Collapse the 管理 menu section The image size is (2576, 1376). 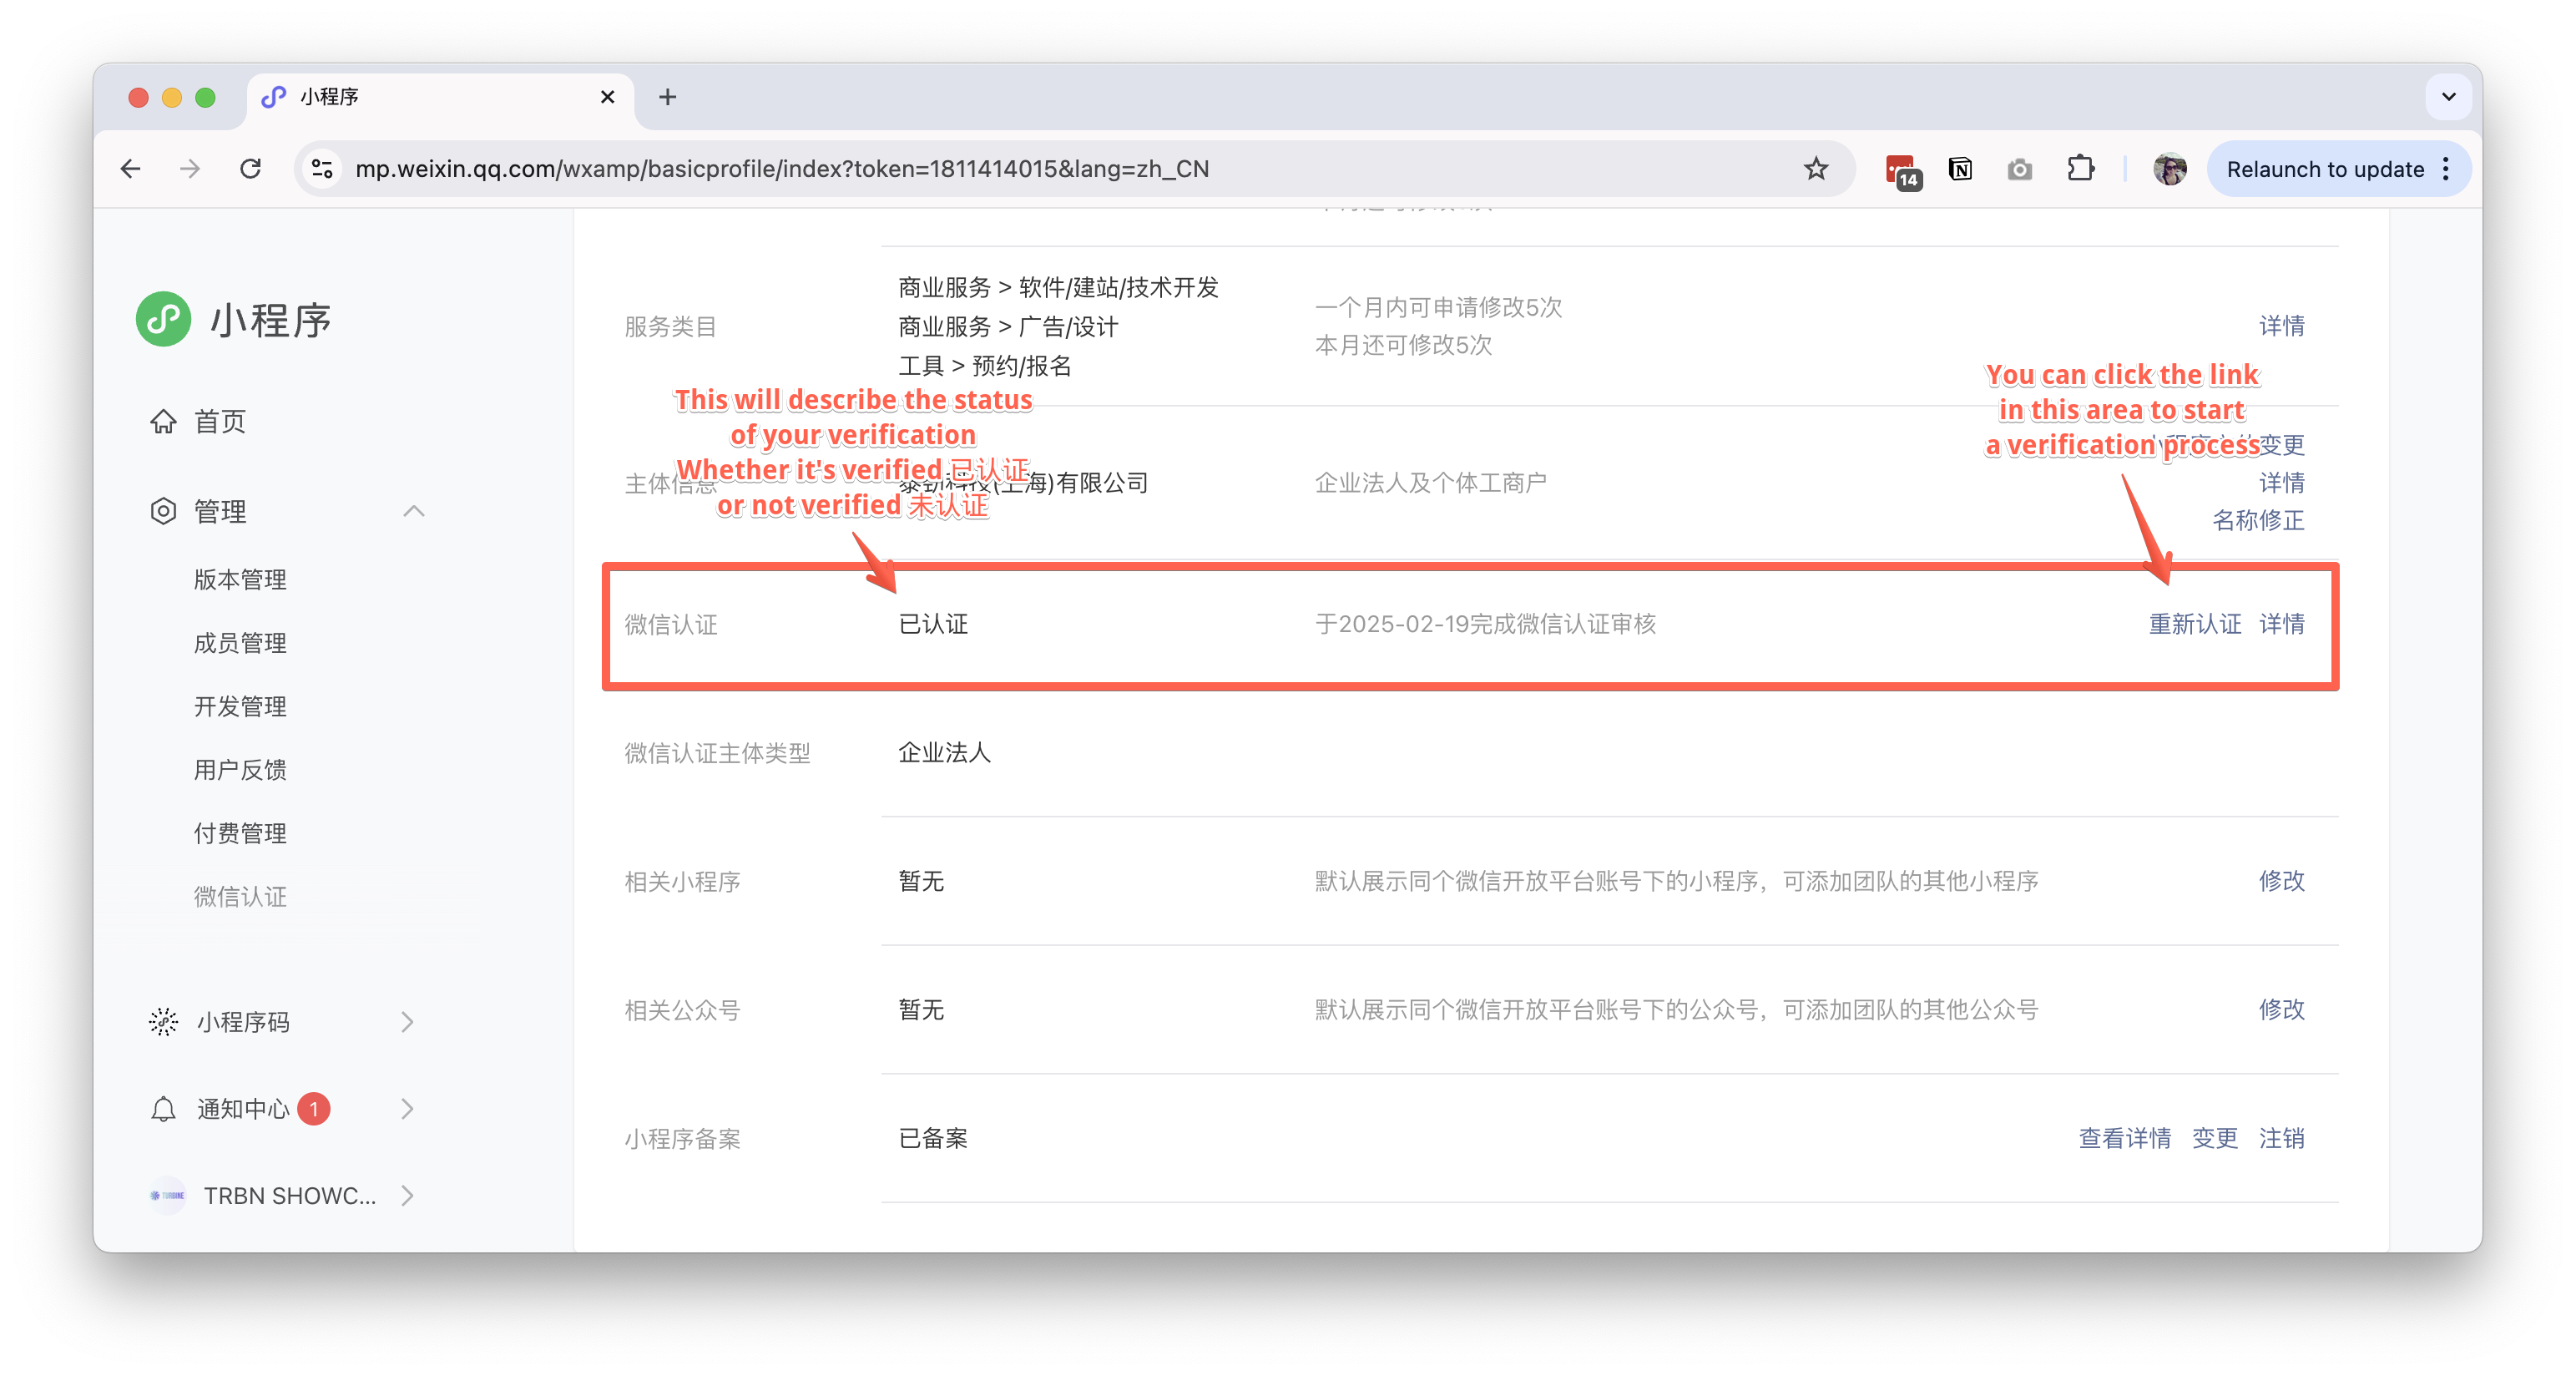[414, 512]
